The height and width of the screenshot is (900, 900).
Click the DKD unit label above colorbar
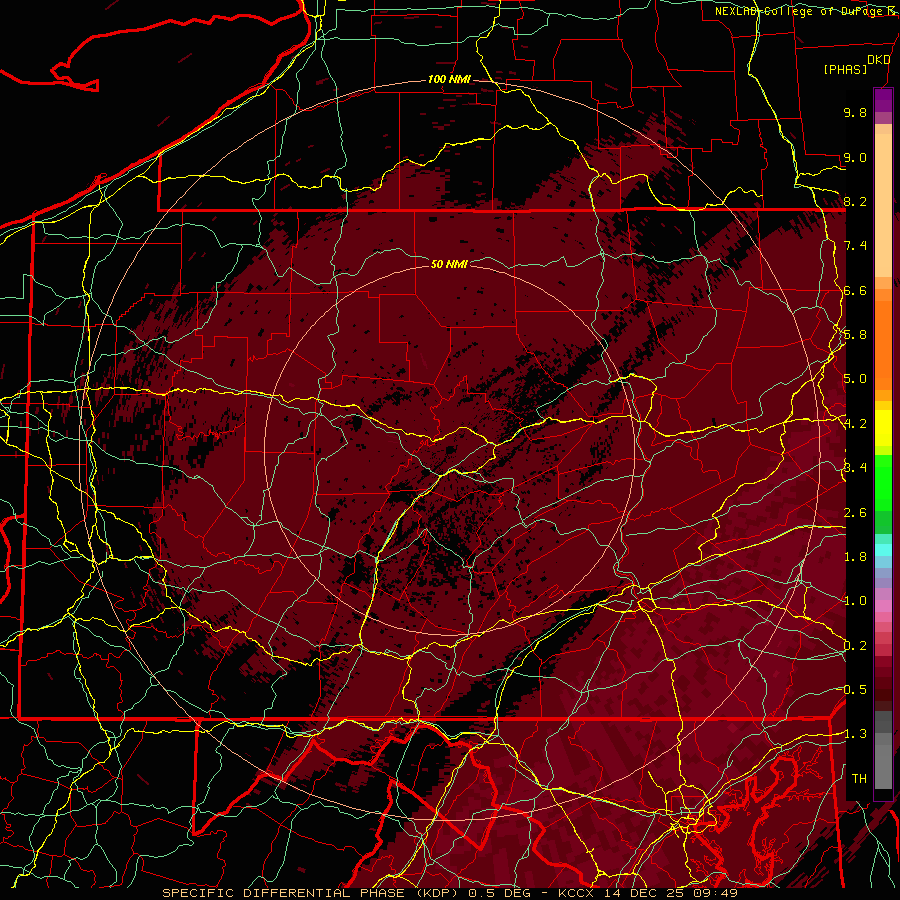click(878, 60)
